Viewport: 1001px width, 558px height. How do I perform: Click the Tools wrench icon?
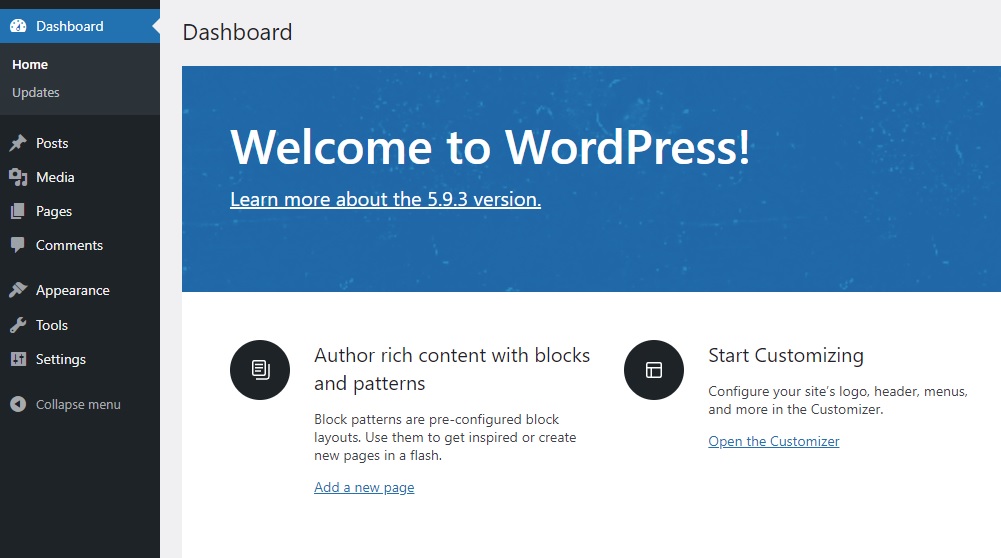point(19,325)
